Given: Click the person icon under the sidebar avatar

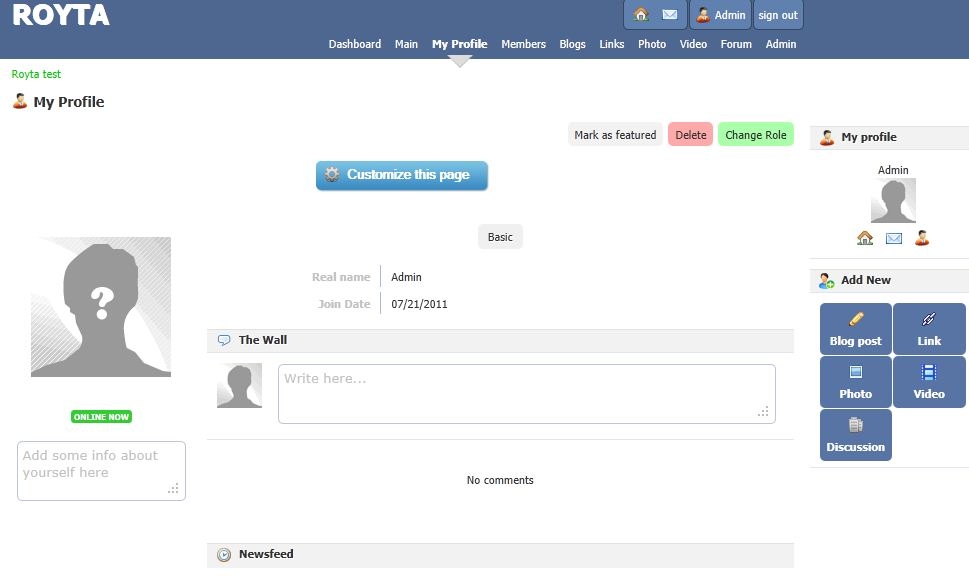Looking at the screenshot, I should tap(922, 238).
